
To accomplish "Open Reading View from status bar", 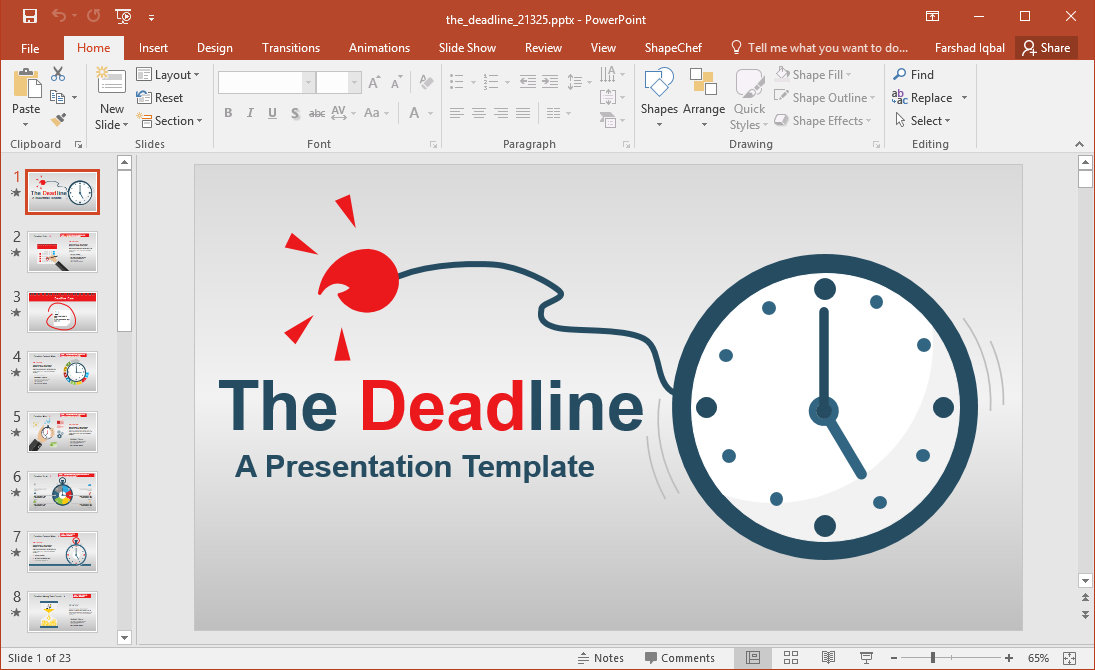I will (828, 658).
